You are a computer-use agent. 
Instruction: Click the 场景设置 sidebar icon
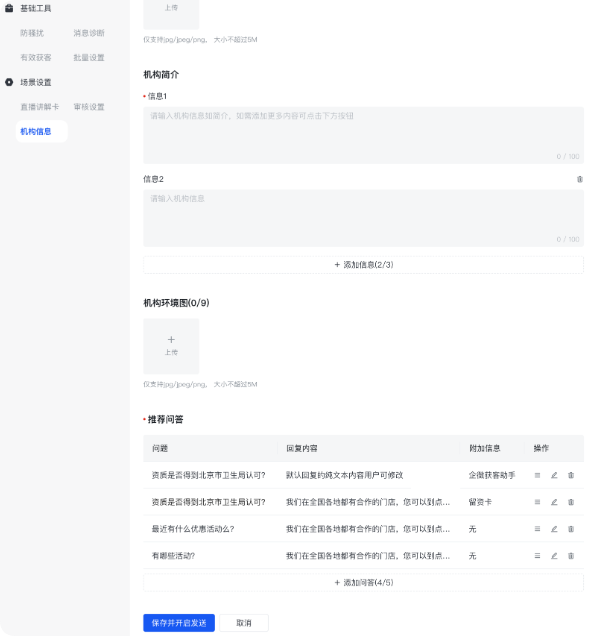[9, 82]
